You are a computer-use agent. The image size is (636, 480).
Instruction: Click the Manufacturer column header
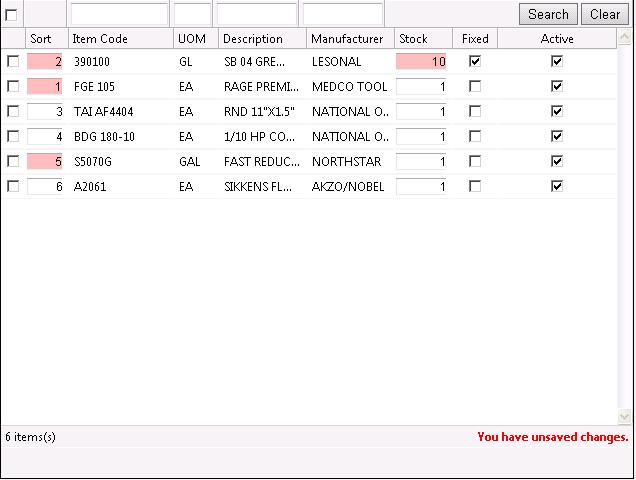tap(347, 39)
